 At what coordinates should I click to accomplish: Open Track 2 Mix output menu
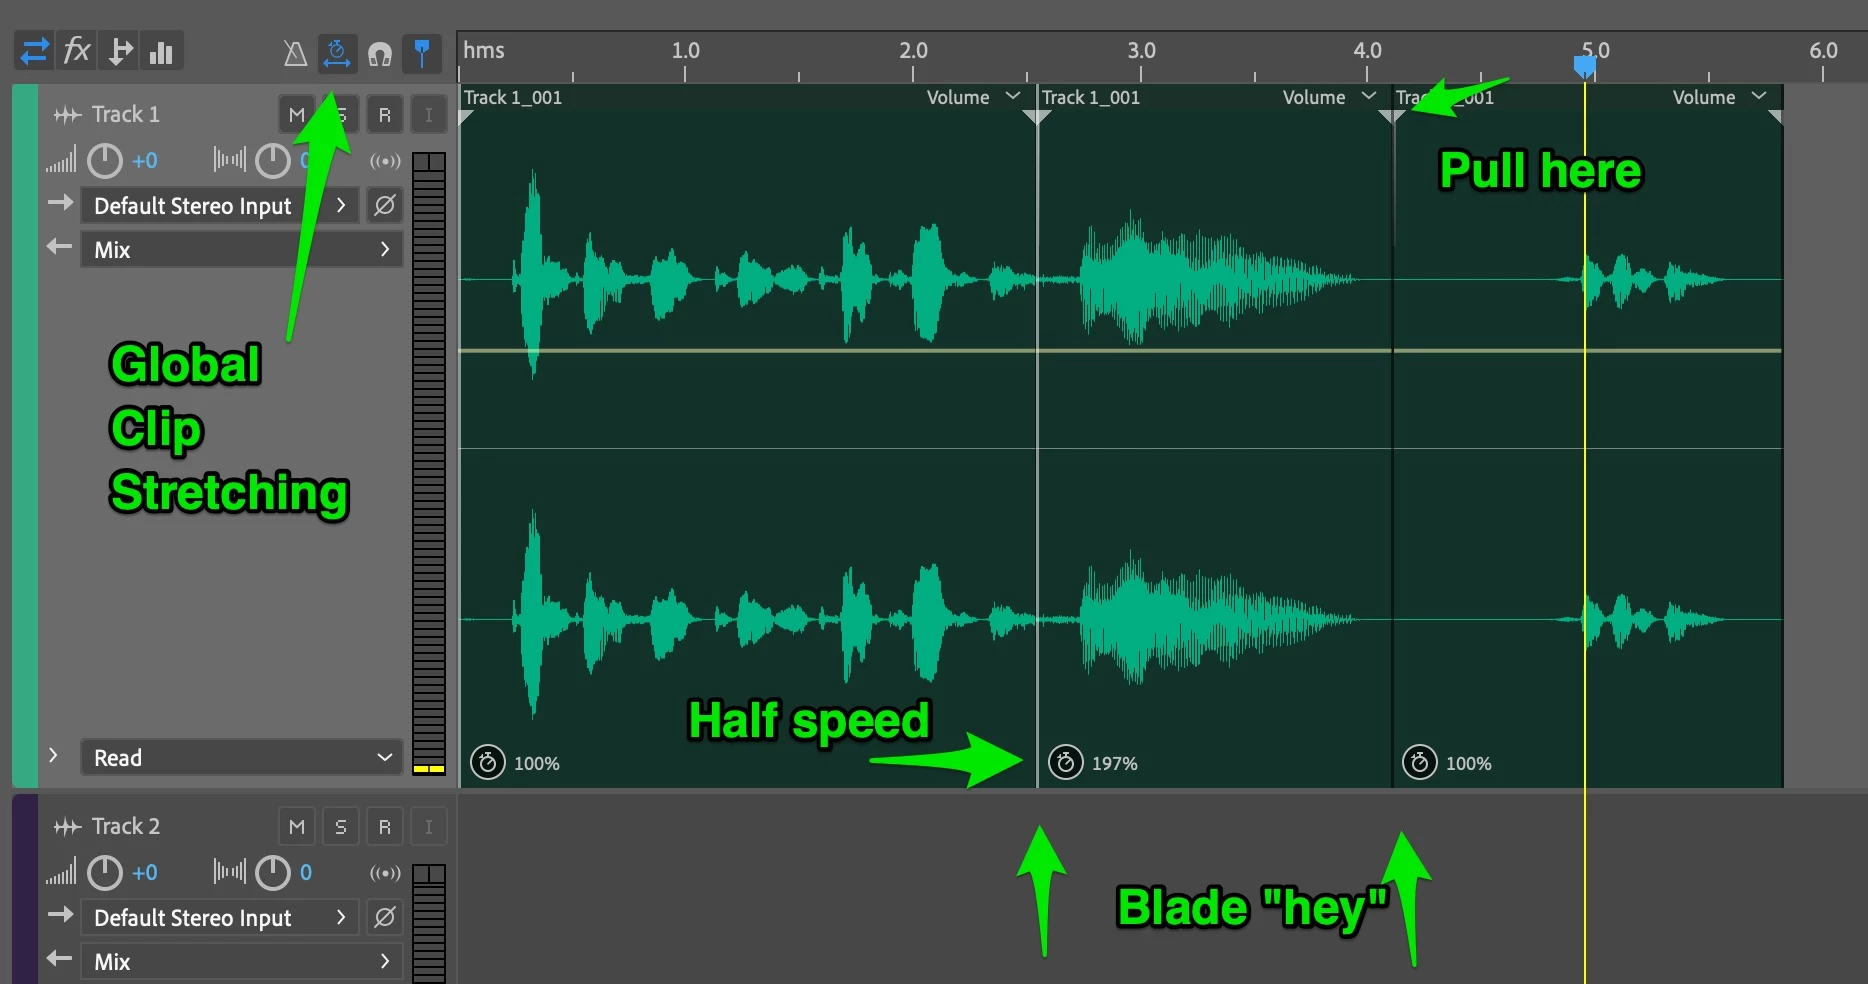click(x=242, y=962)
